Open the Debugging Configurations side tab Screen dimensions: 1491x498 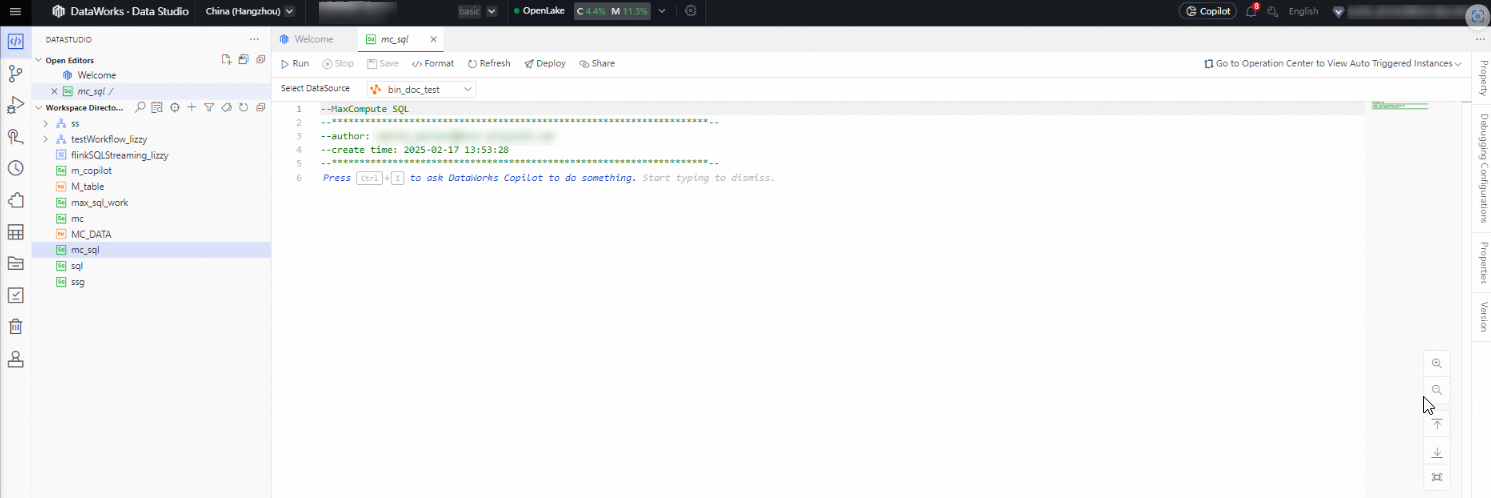point(1482,167)
